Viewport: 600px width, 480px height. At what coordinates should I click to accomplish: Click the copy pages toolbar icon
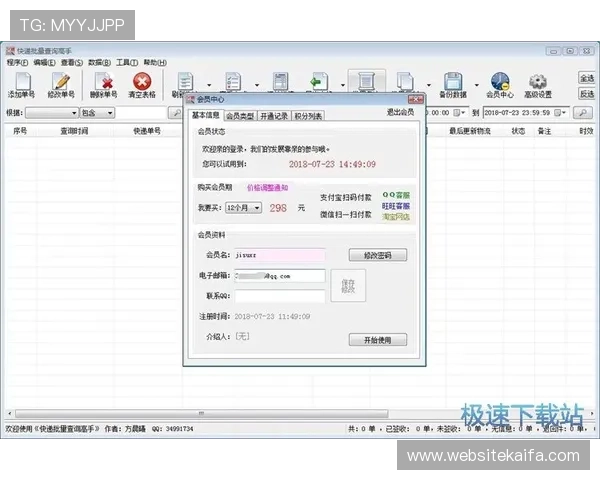[405, 81]
